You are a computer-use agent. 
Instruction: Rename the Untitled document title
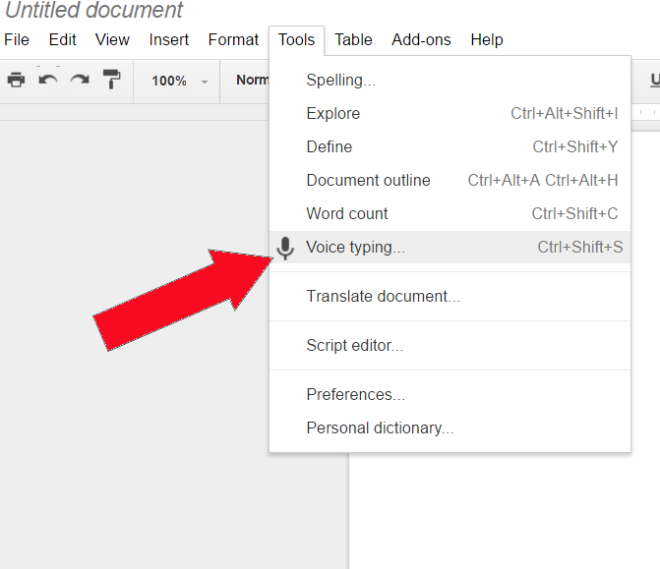pyautogui.click(x=95, y=11)
